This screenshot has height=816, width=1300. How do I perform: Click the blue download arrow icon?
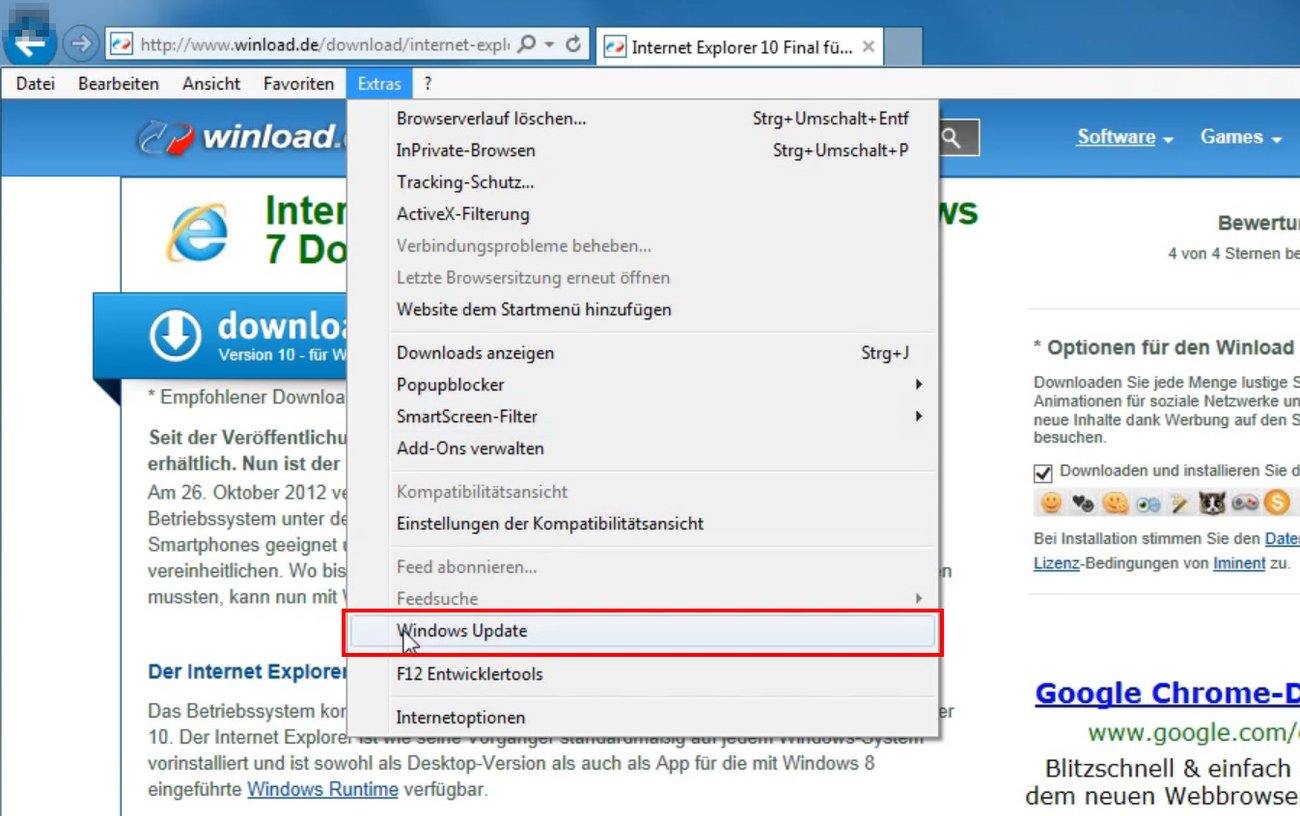coord(176,336)
